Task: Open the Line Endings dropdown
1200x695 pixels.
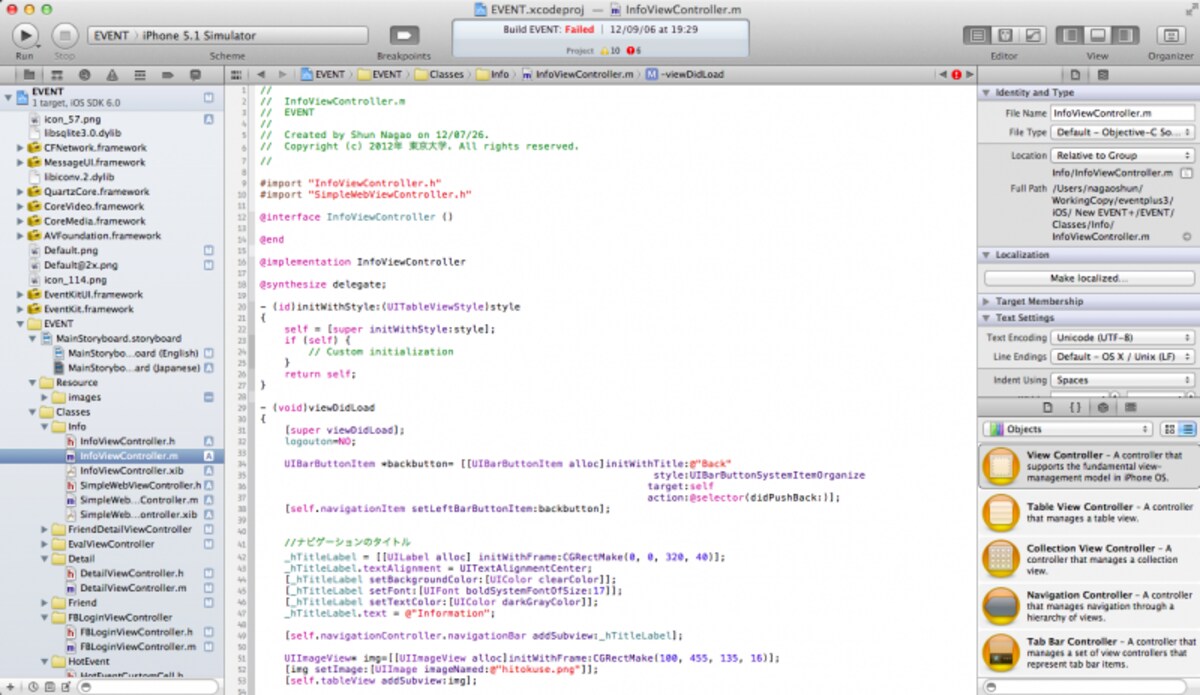Action: point(1123,357)
